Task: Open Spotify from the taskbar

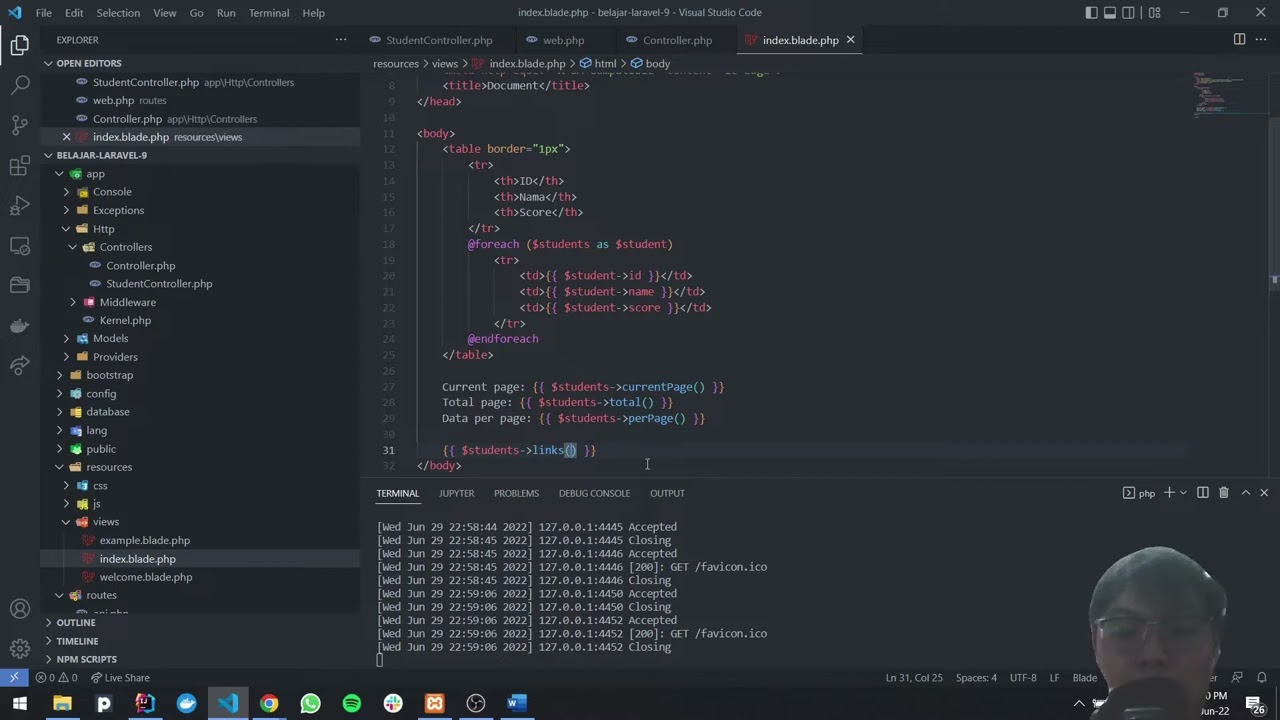Action: (x=352, y=704)
